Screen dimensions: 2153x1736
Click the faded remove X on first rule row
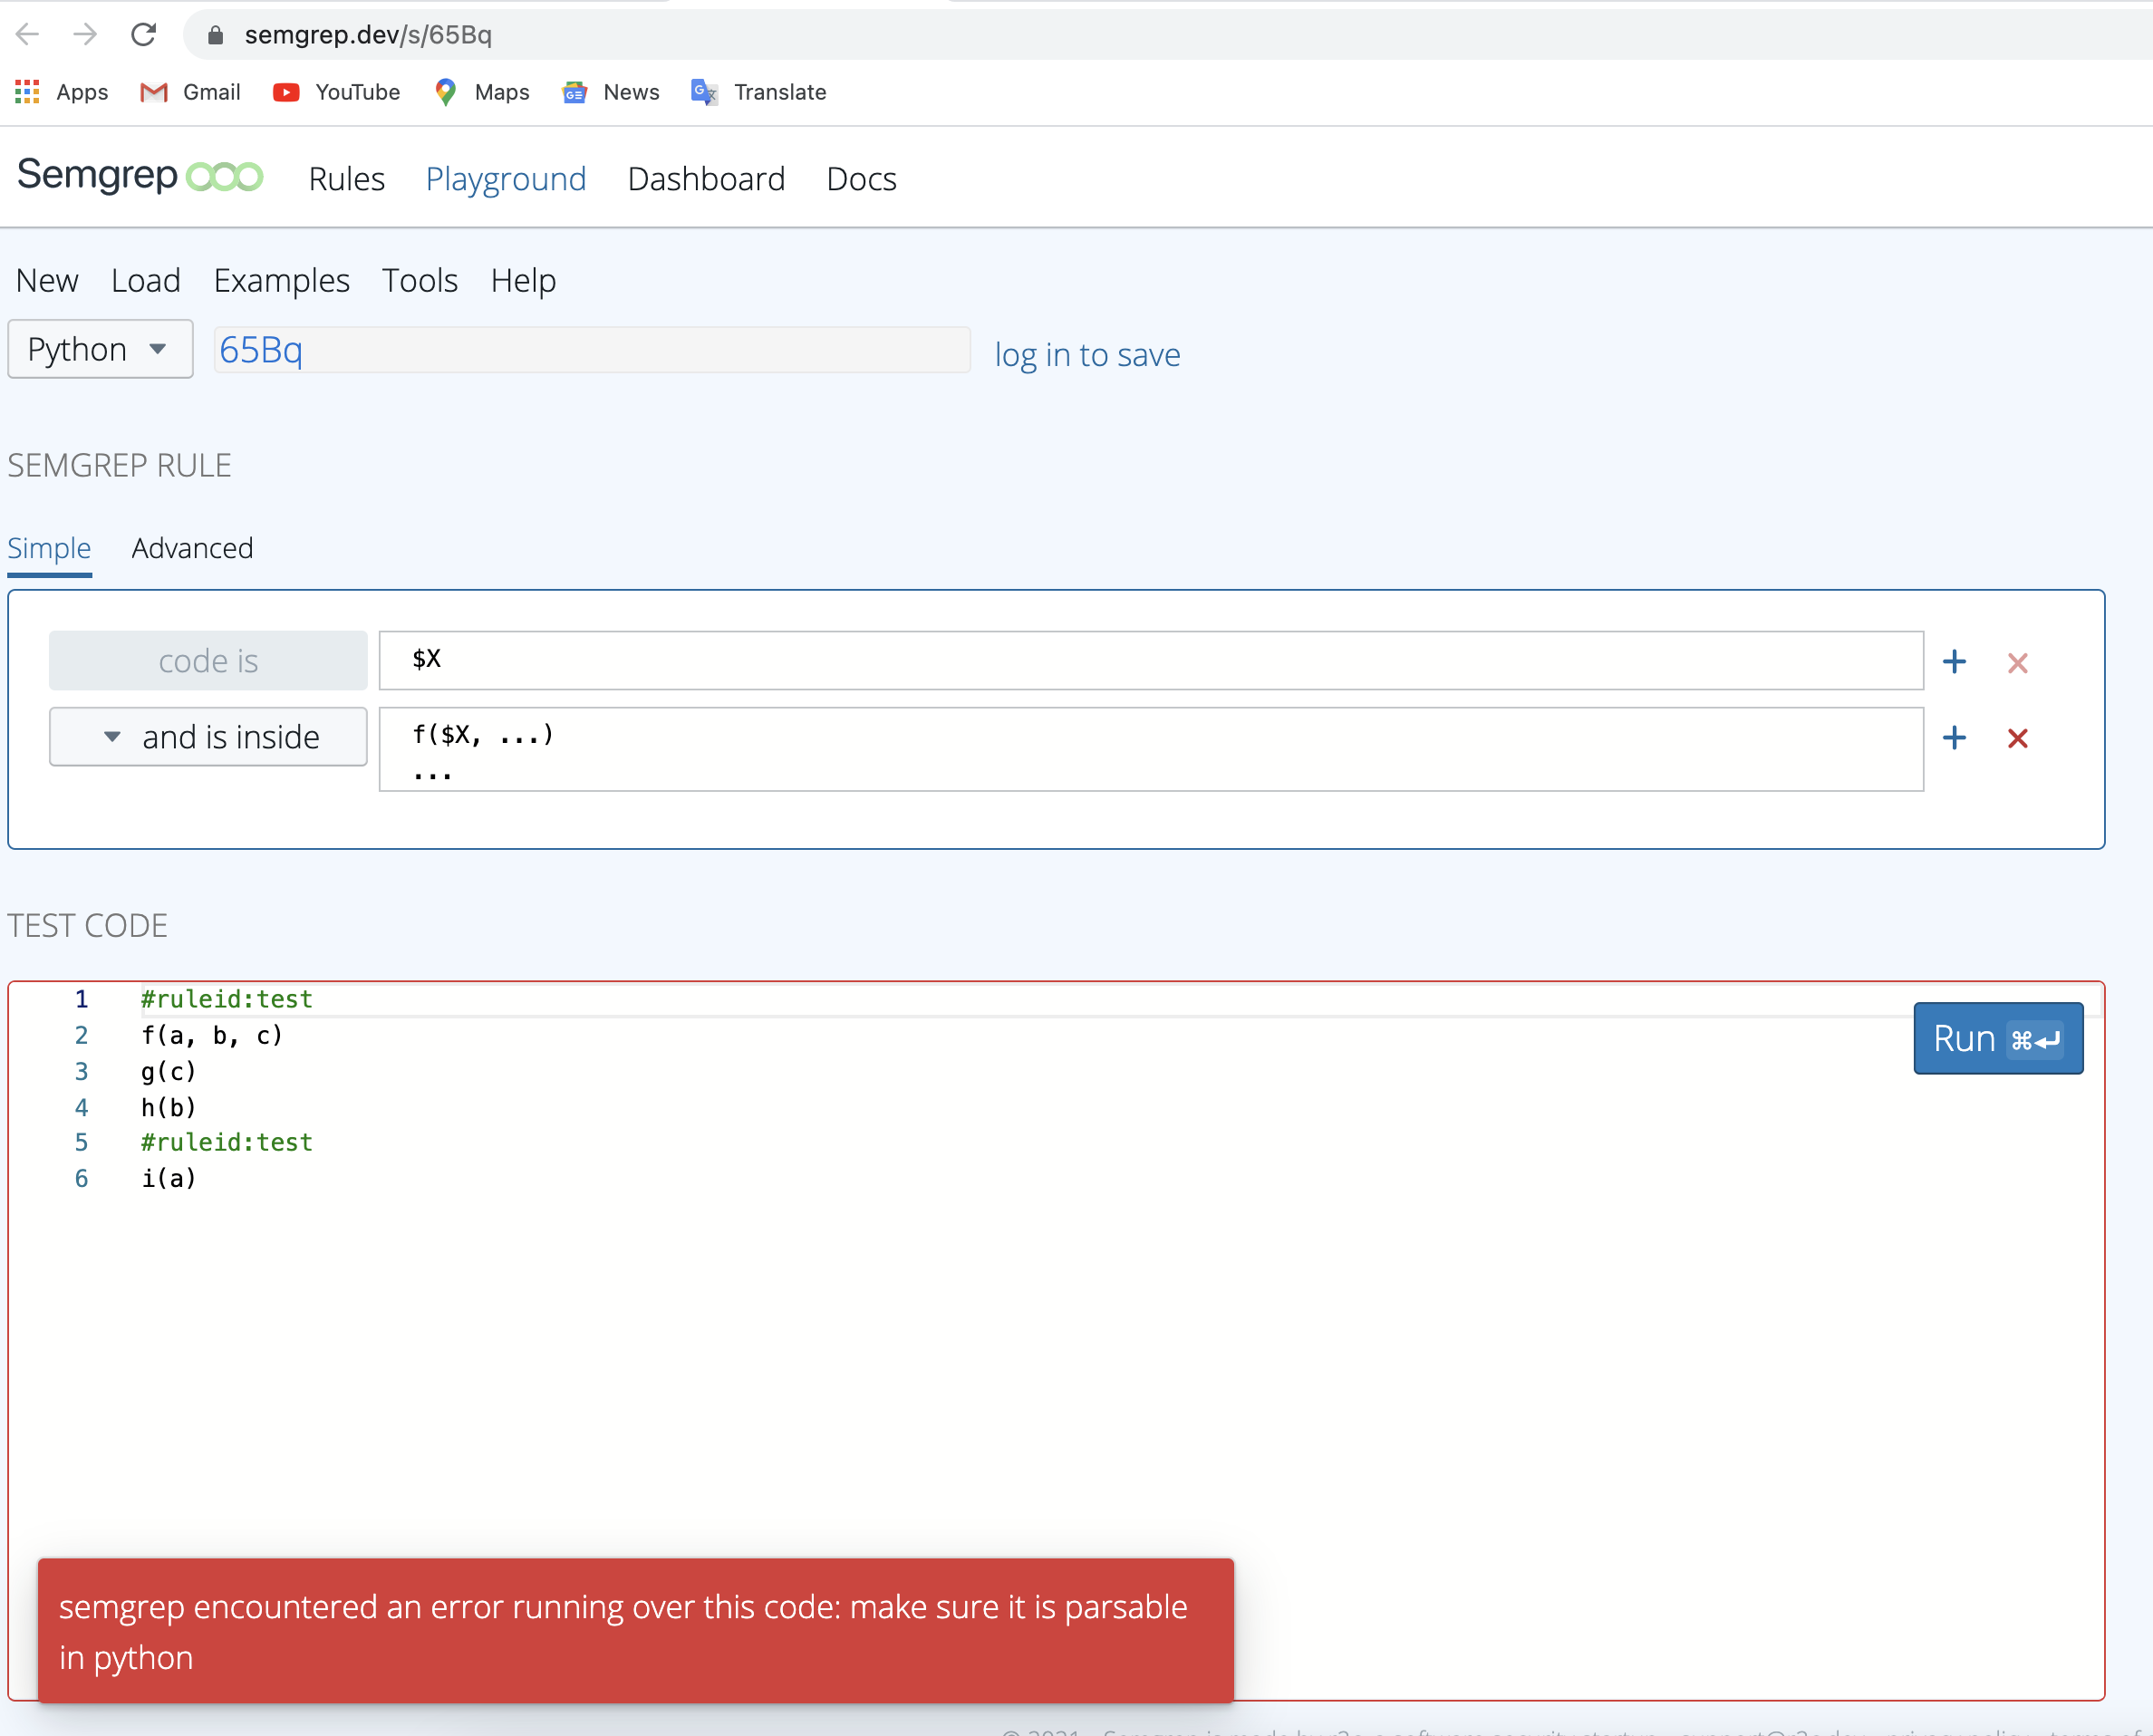coord(2017,663)
